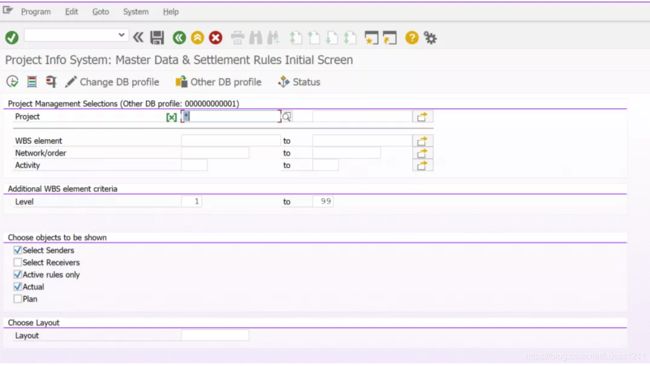Click the Generate Shortcut icon

click(x=390, y=38)
